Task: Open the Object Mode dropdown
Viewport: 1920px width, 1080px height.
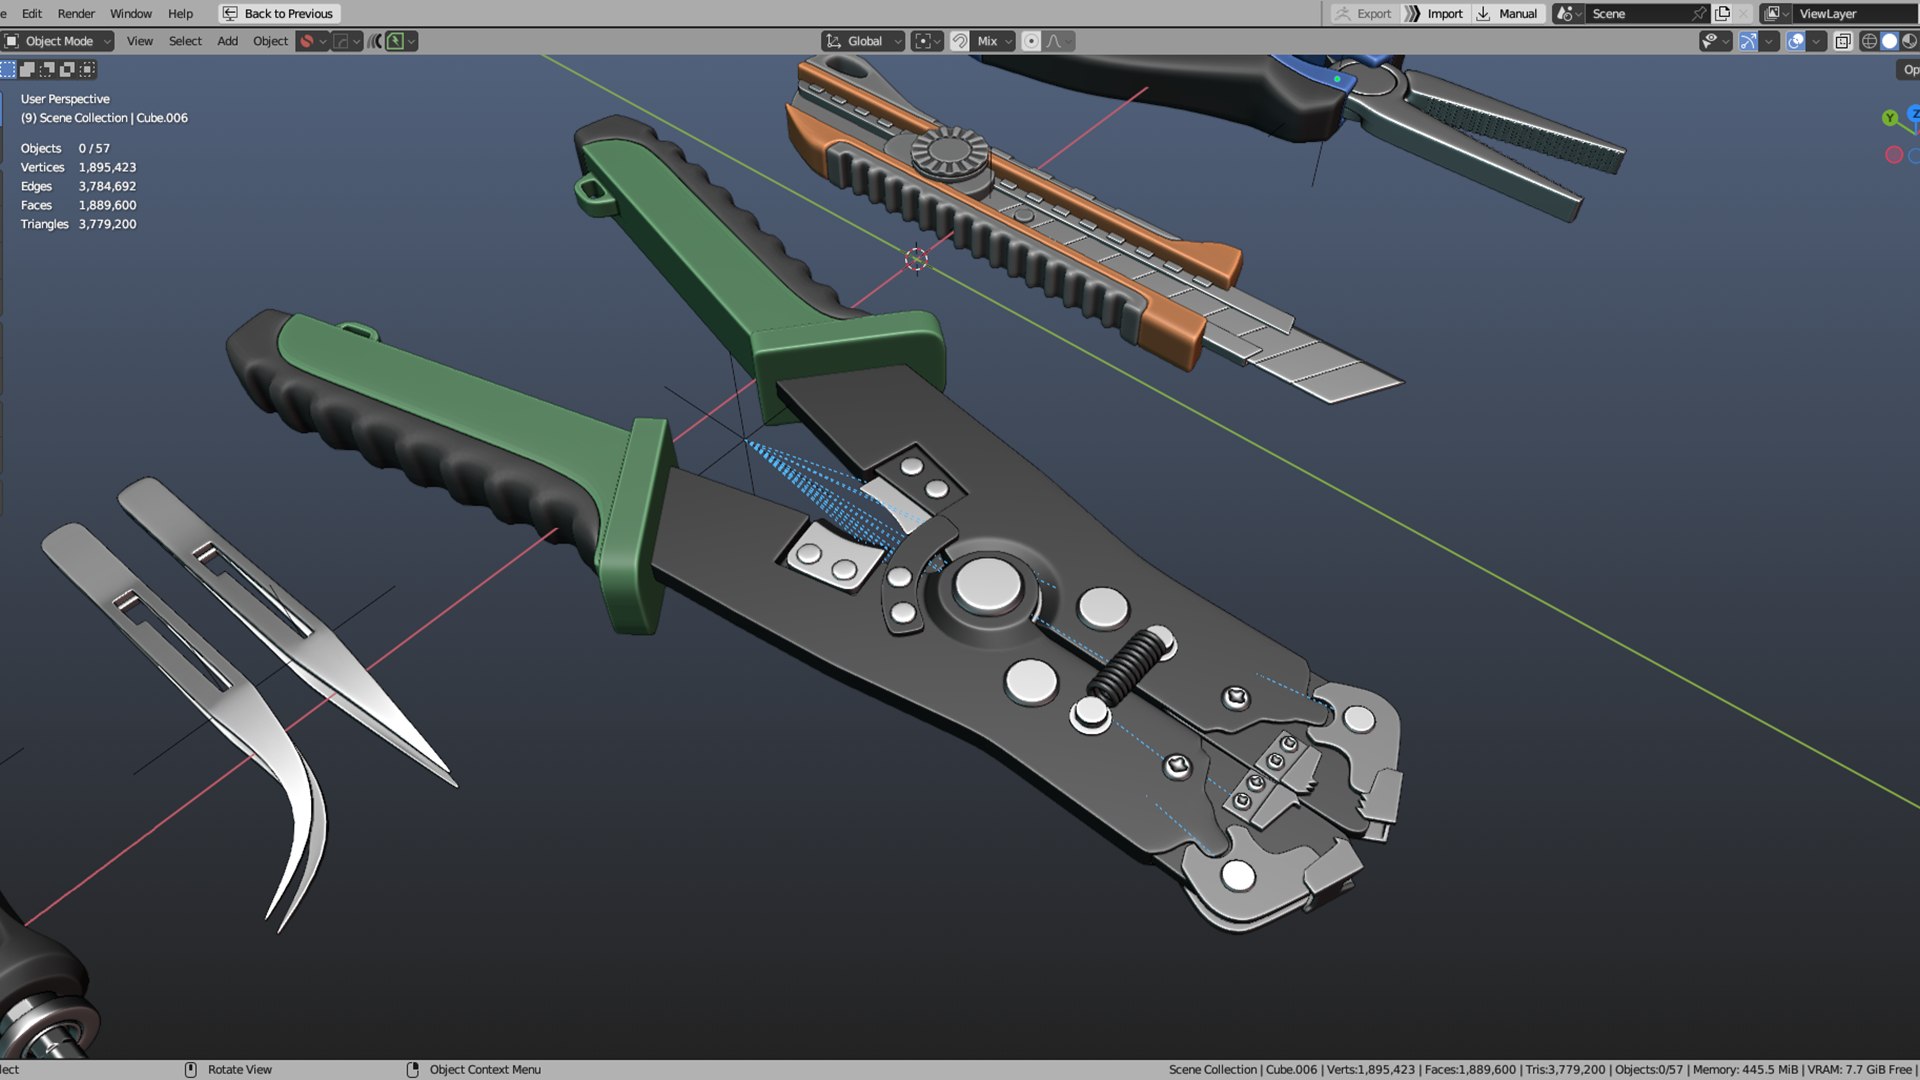Action: click(x=58, y=41)
